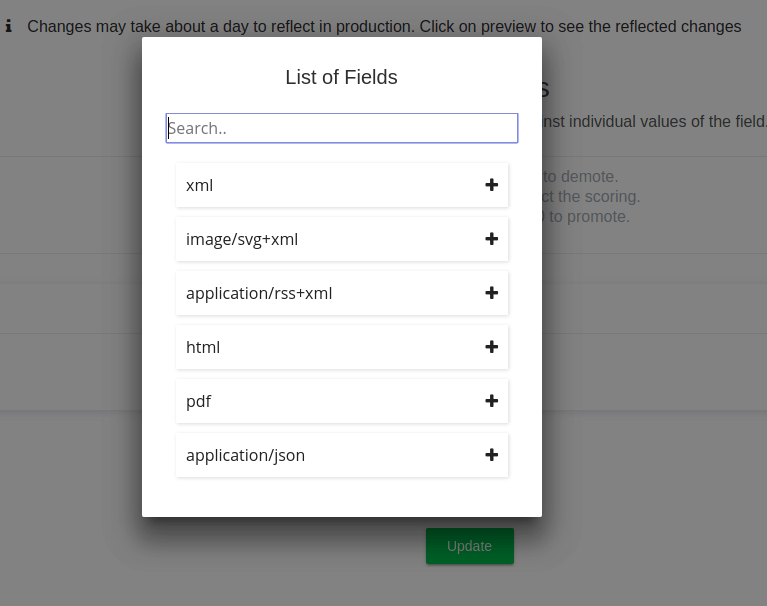The height and width of the screenshot is (606, 767).
Task: Pick the html label in the list
Action: pos(203,347)
